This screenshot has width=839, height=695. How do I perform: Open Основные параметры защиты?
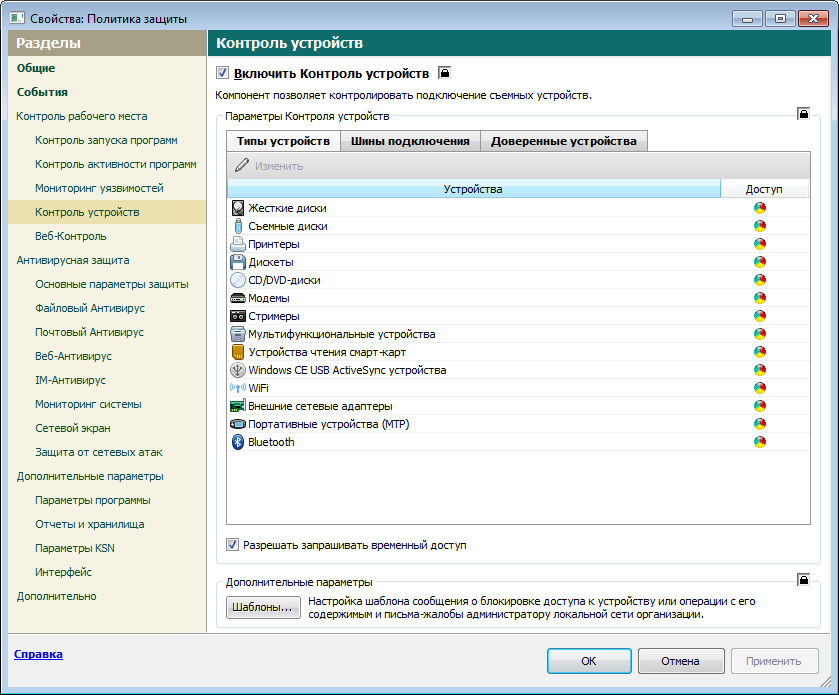112,284
